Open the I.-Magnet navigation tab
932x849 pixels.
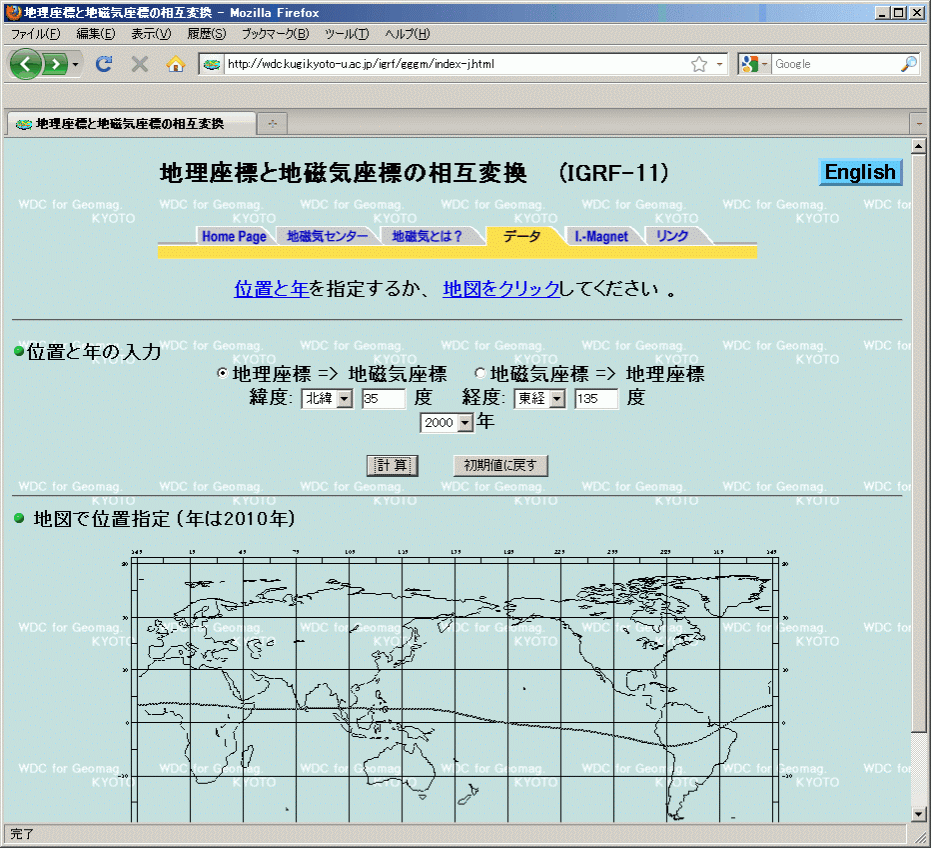coord(601,236)
